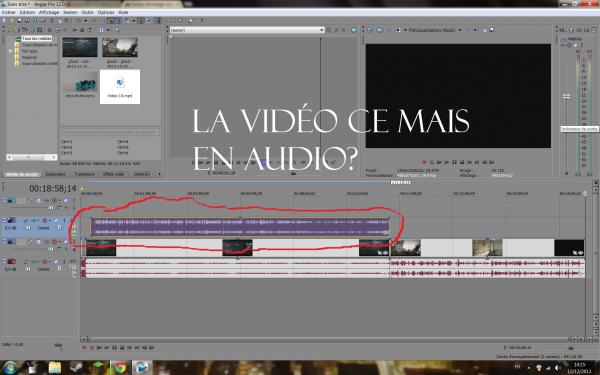The width and height of the screenshot is (600, 375).
Task: Click the Windows Start button
Action: pyautogui.click(x=10, y=368)
